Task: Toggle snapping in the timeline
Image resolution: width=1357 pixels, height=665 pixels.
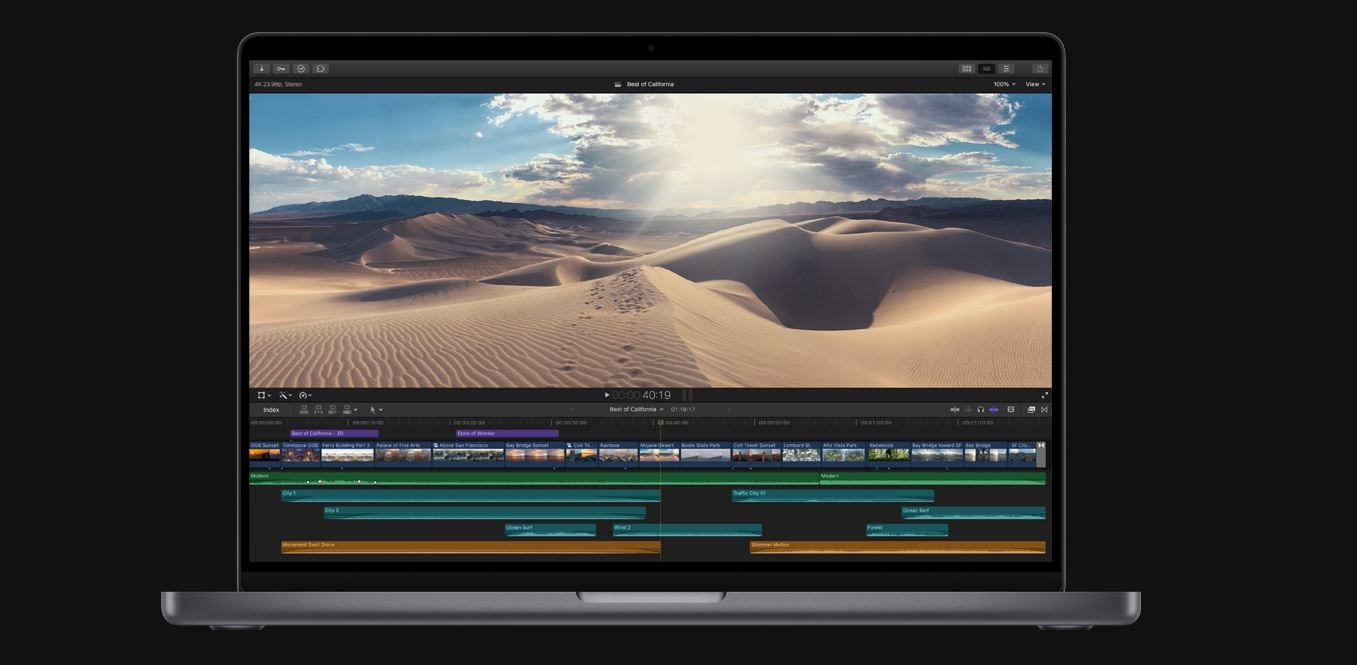Action: [x=993, y=409]
